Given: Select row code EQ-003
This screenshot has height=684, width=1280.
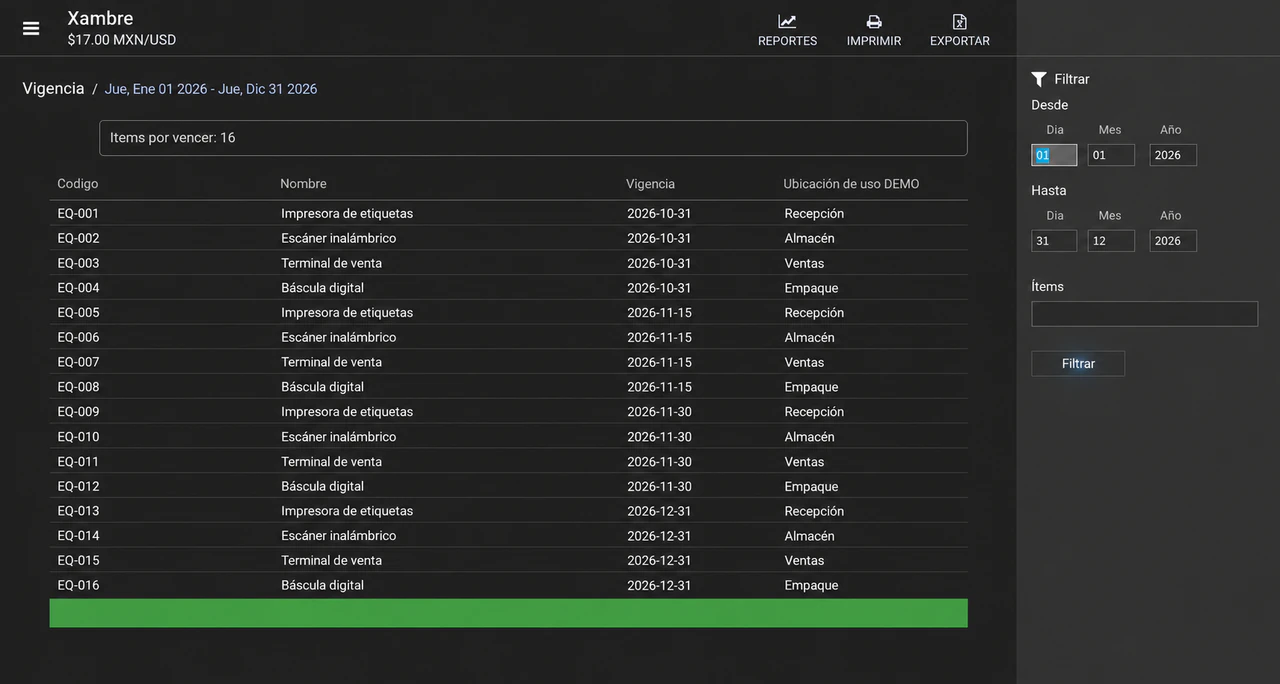Looking at the screenshot, I should pos(78,263).
